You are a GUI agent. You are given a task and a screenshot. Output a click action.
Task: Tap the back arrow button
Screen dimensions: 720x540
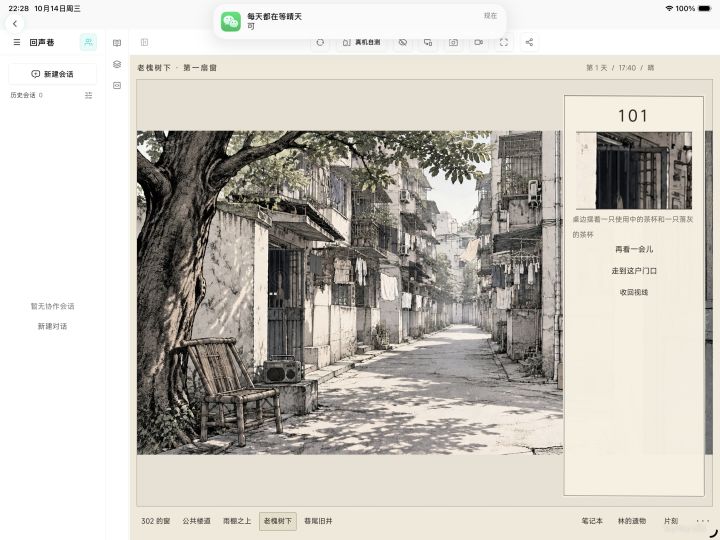pos(15,23)
